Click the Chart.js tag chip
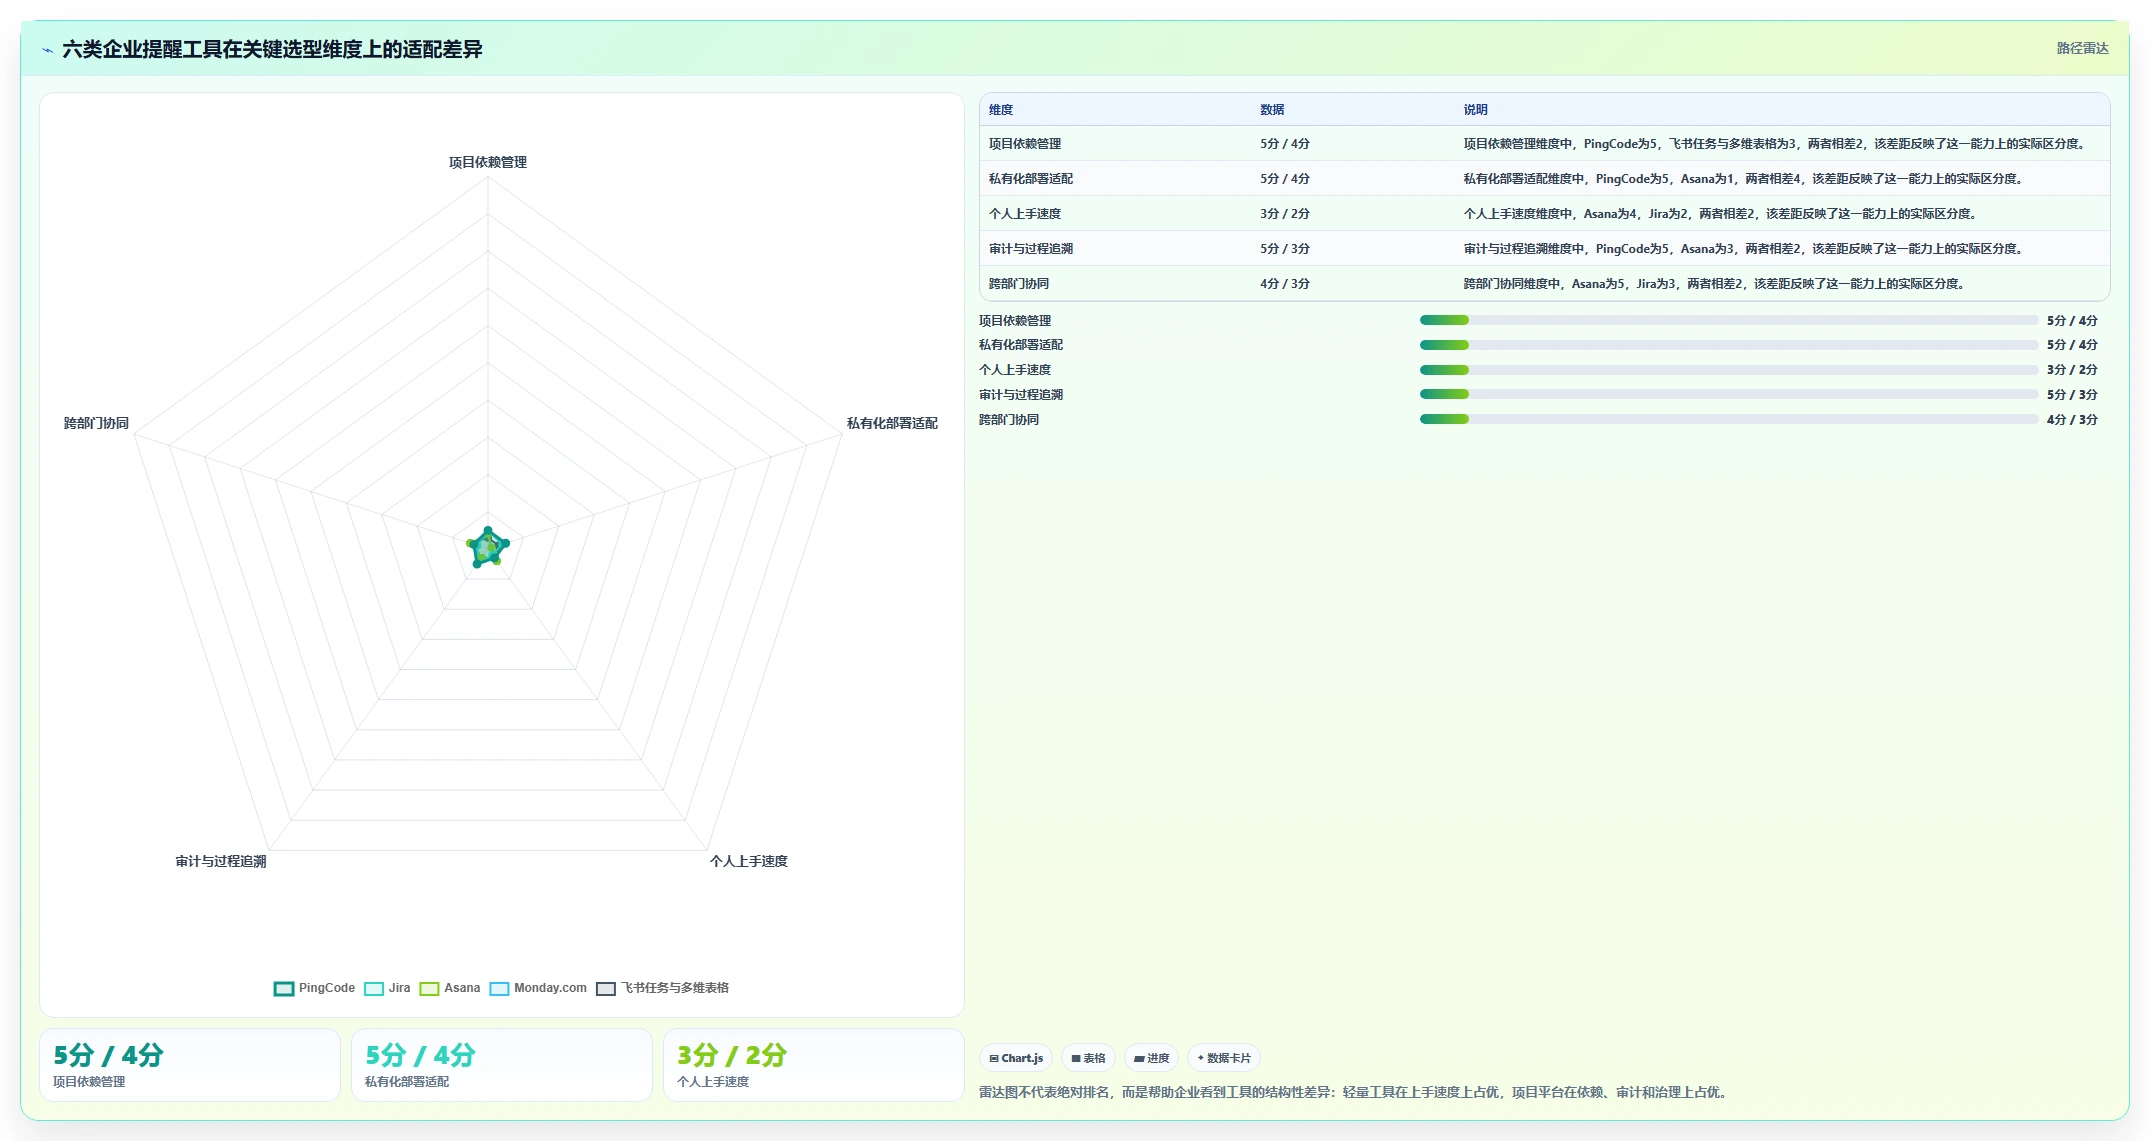 pos(1016,1058)
